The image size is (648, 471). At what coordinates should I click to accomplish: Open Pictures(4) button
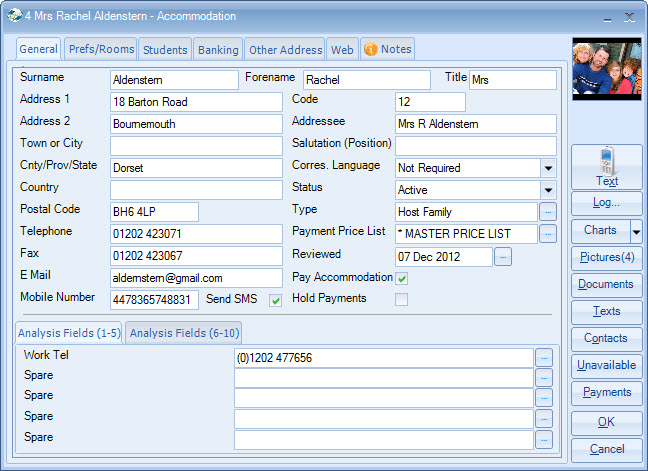click(x=607, y=257)
